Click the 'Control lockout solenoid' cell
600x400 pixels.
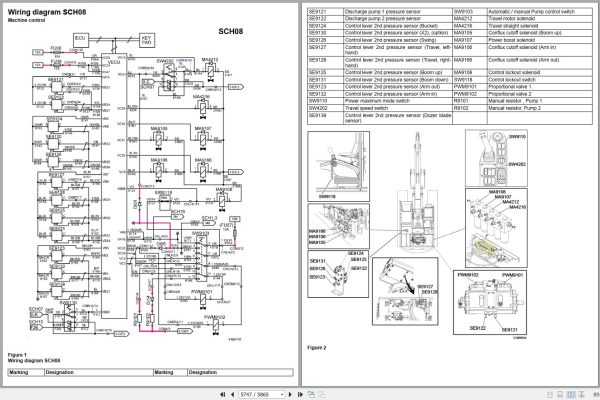tap(540, 72)
